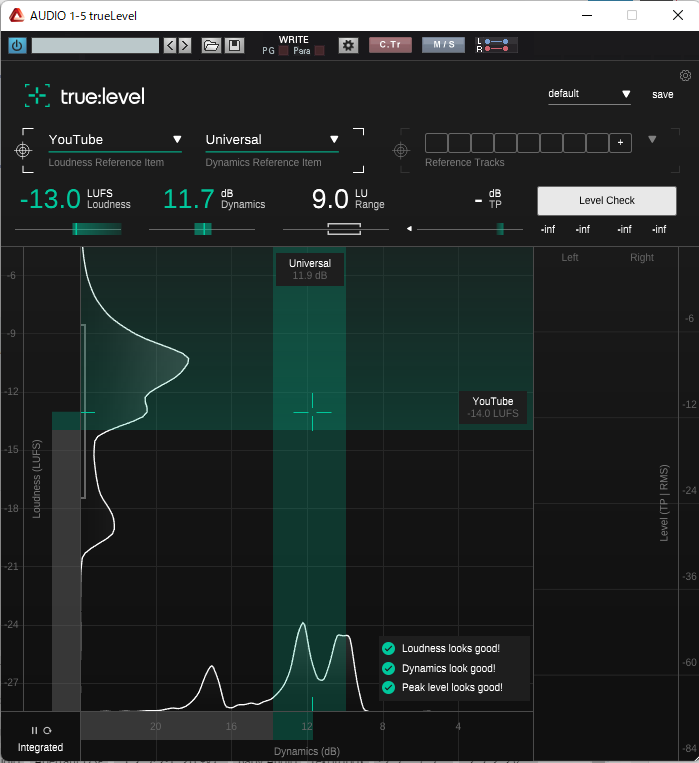Viewport: 699px width, 763px height.
Task: Click the true peak left arrow marker
Action: [x=409, y=229]
